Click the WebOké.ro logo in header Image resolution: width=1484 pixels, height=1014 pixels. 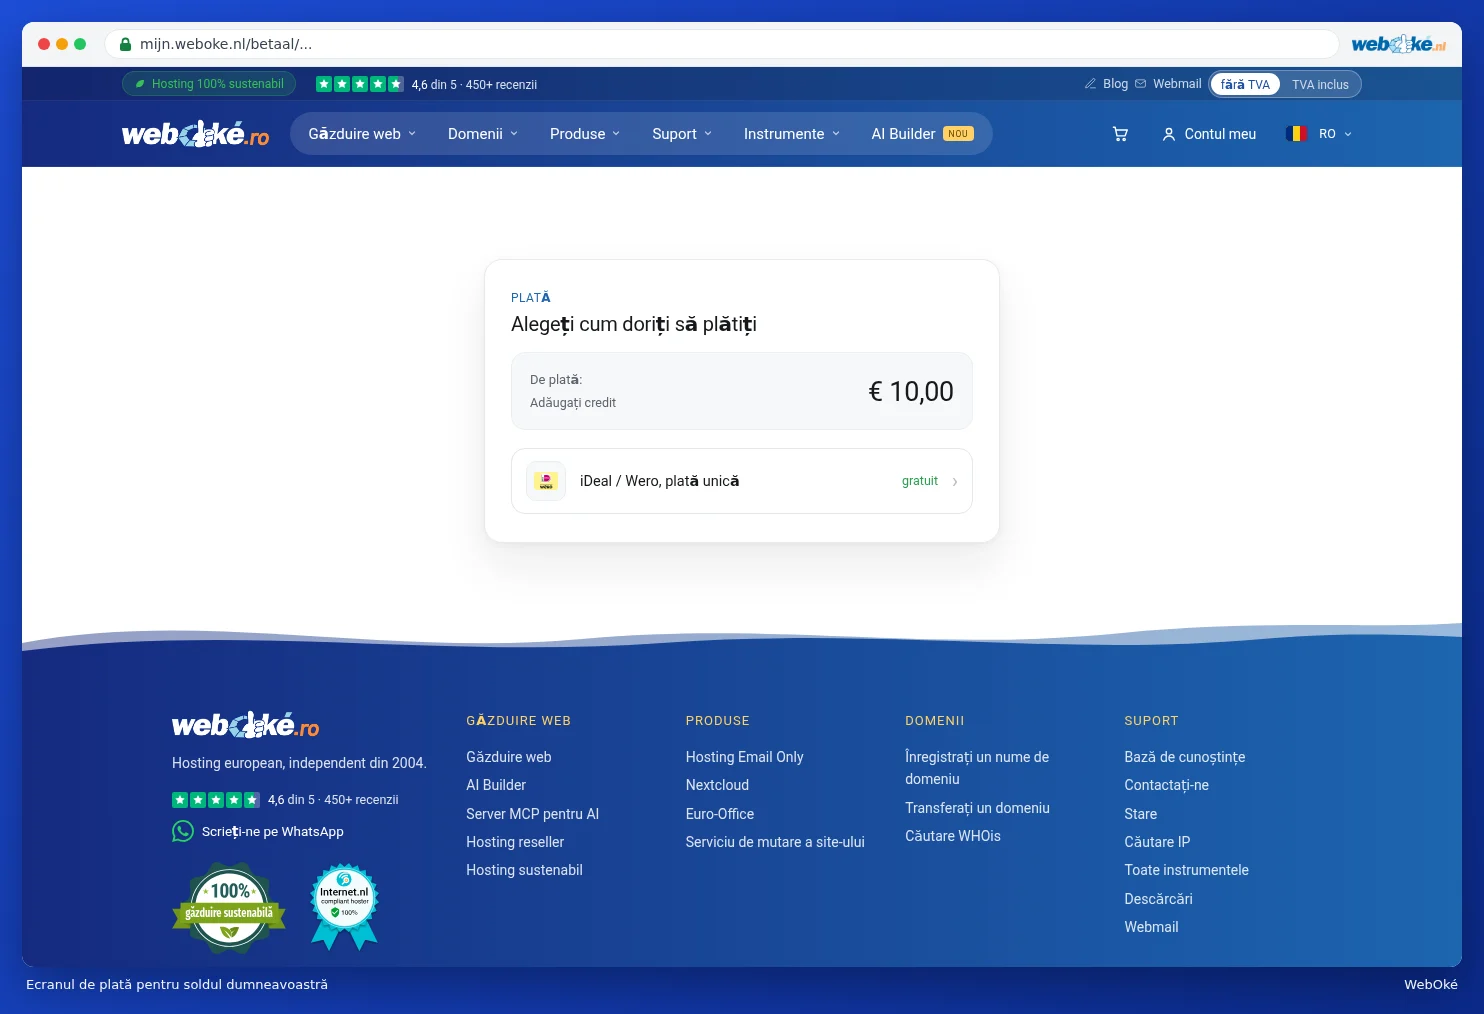[x=196, y=134]
